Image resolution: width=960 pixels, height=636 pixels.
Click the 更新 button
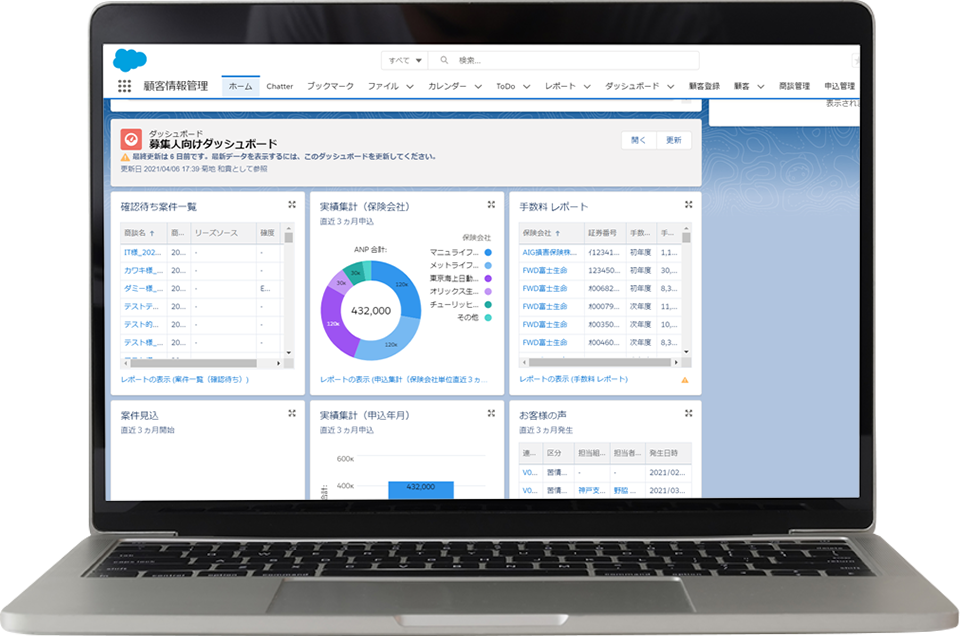pos(674,140)
